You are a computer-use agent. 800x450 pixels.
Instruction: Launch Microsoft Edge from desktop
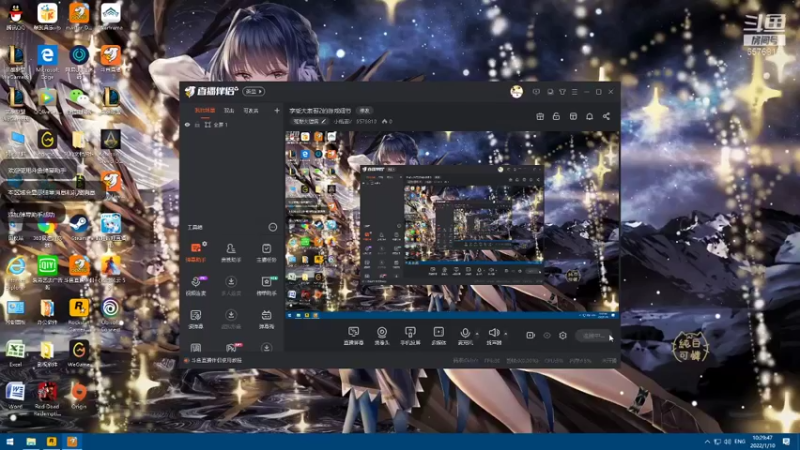(x=47, y=62)
